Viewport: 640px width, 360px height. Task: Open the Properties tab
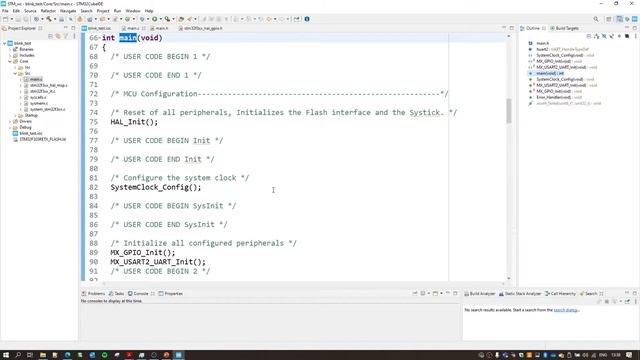tap(171, 293)
